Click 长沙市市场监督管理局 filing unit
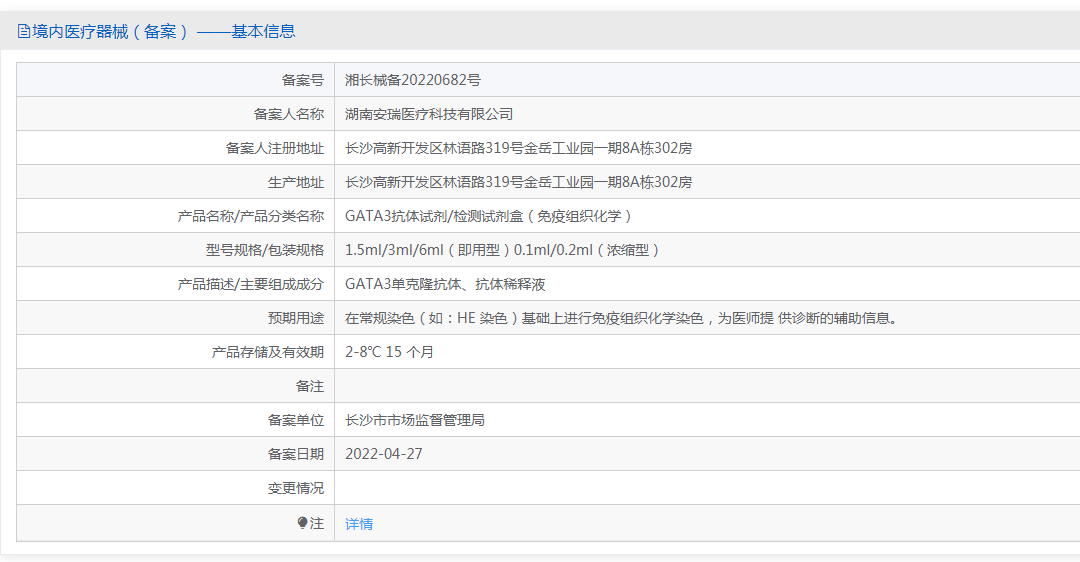Image resolution: width=1080 pixels, height=562 pixels. (x=415, y=420)
